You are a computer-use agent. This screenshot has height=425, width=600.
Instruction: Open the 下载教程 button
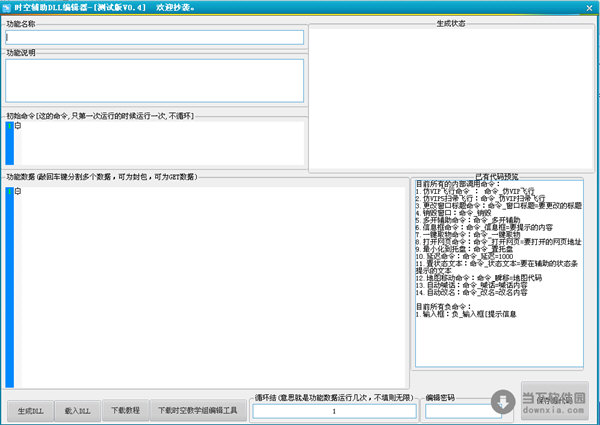[125, 410]
